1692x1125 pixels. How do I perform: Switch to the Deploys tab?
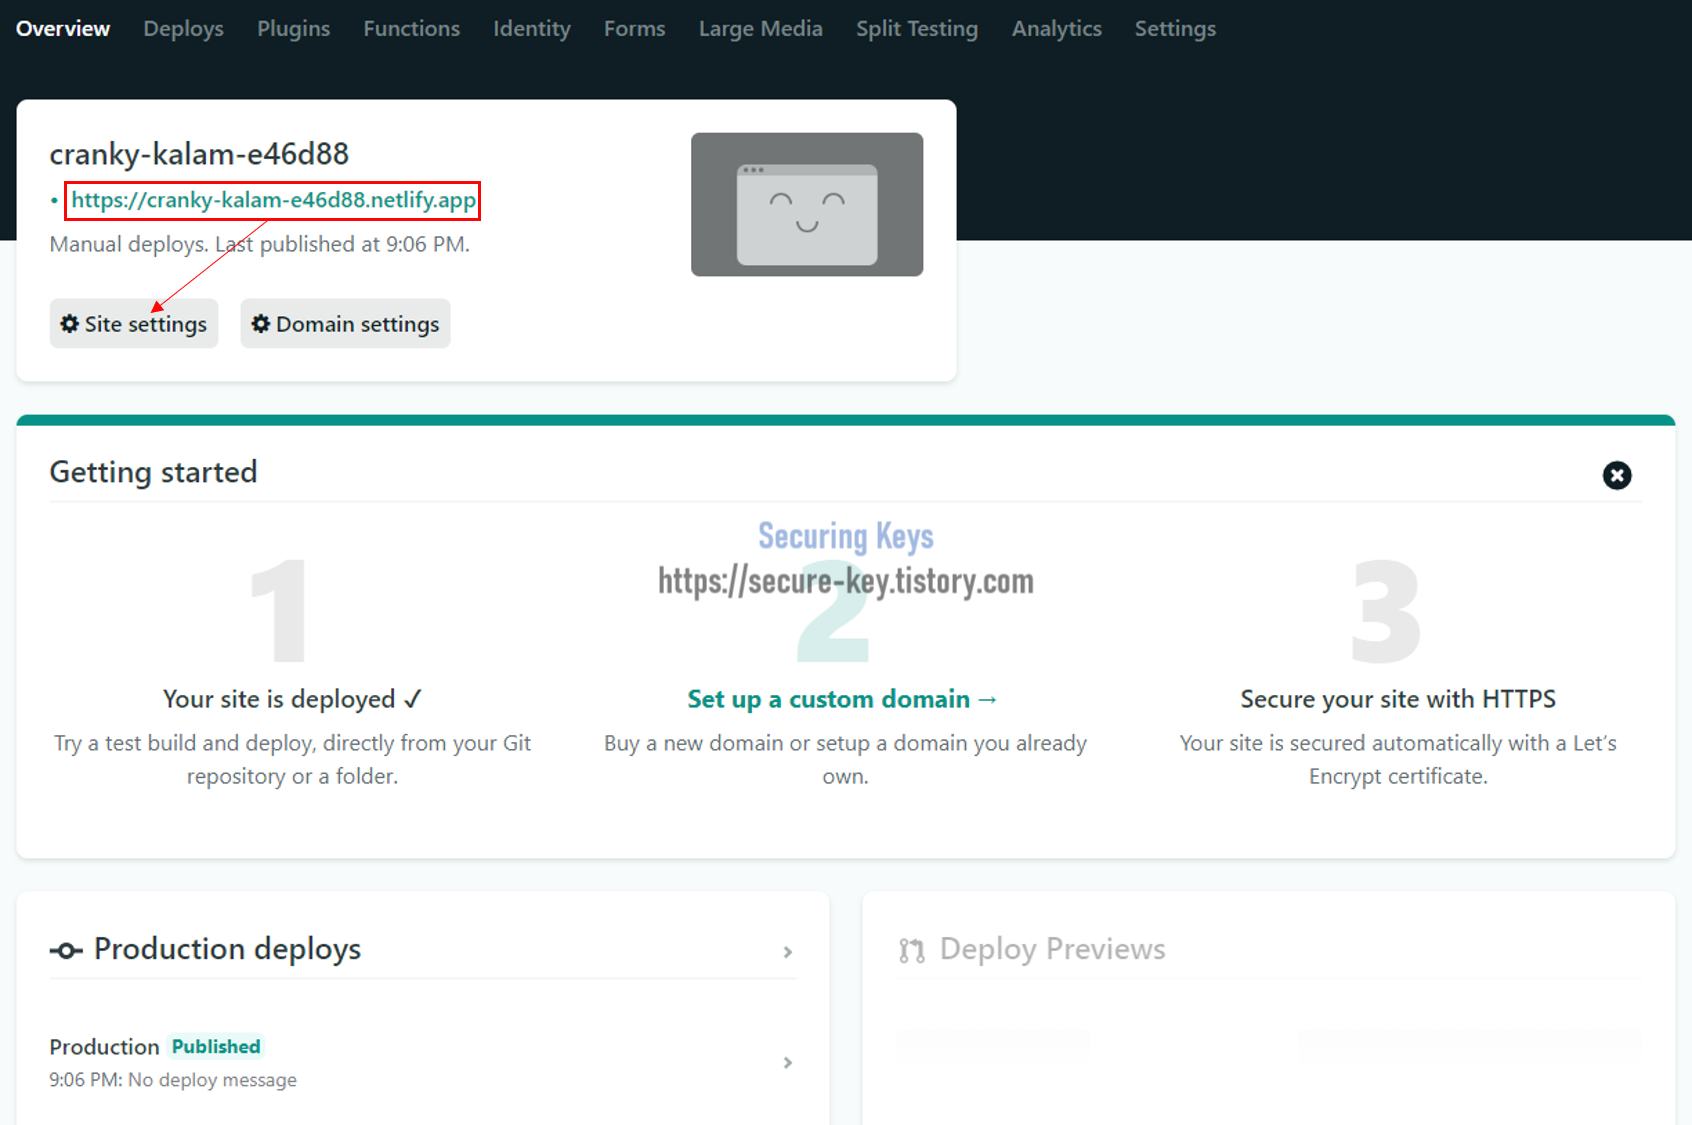tap(183, 29)
